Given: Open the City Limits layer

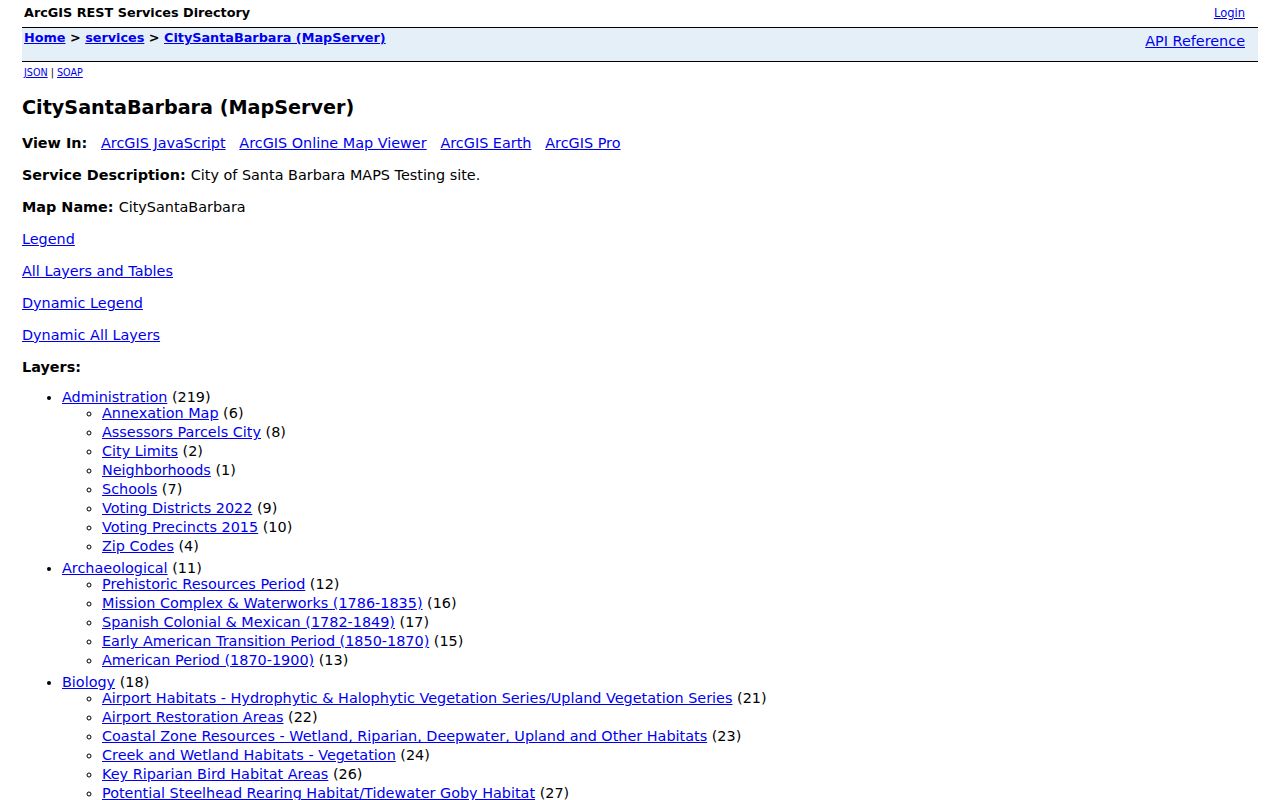Looking at the screenshot, I should (140, 451).
